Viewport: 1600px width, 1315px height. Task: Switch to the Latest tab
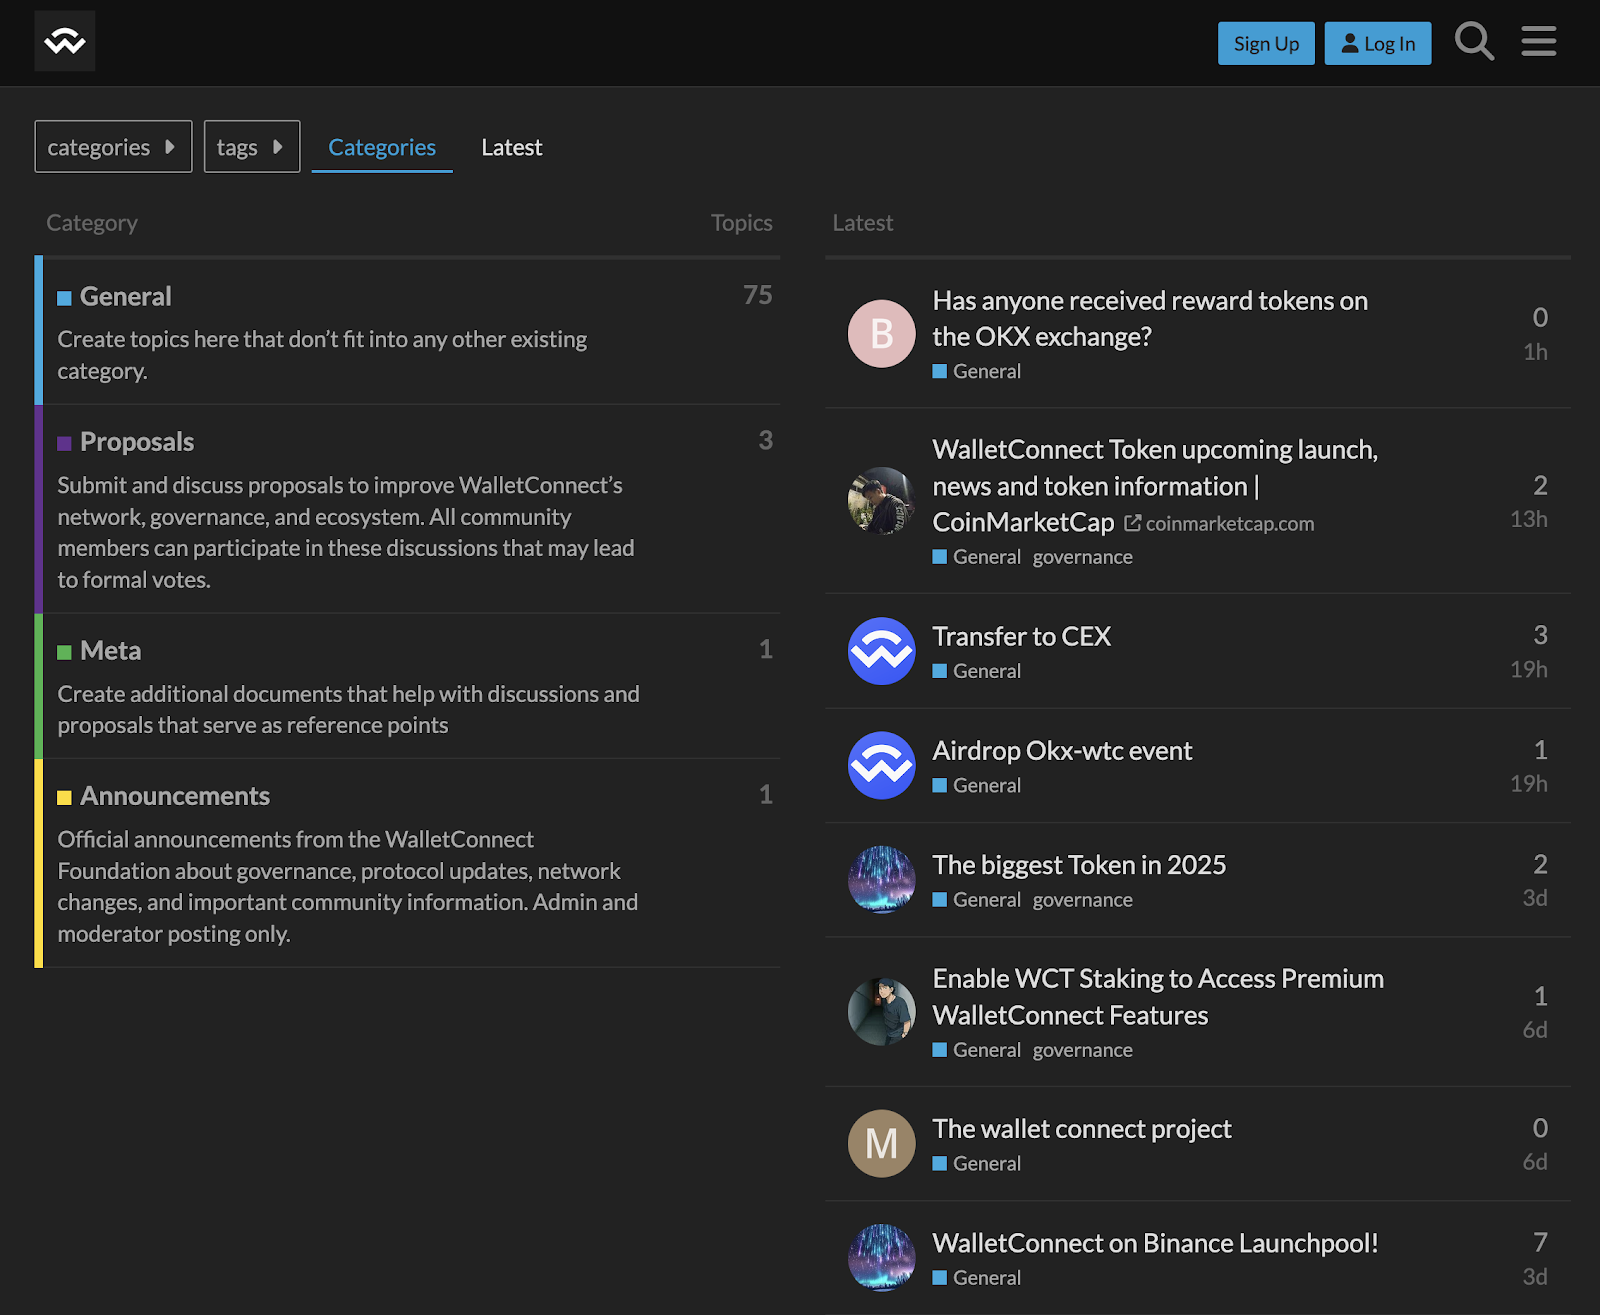(x=511, y=147)
